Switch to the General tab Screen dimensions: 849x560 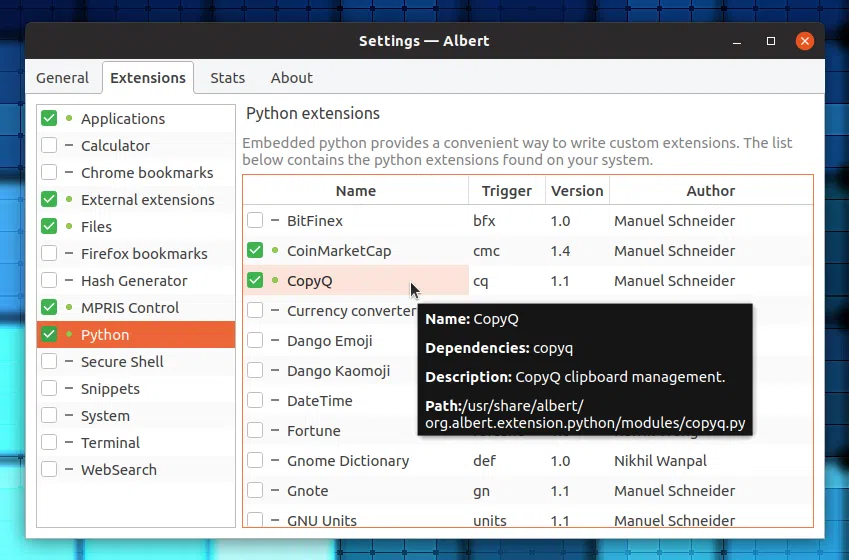(62, 78)
